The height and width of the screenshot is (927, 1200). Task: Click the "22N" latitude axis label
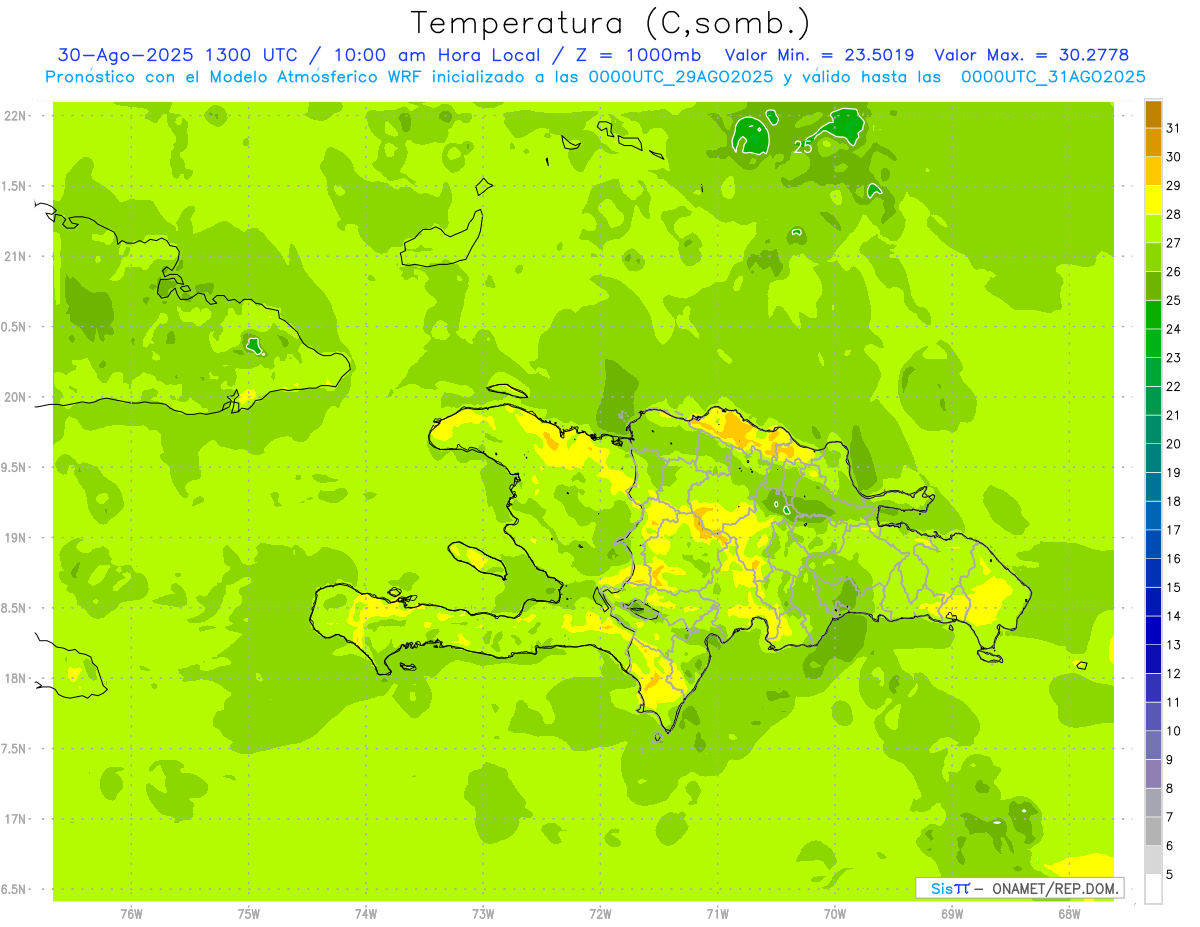[15, 116]
